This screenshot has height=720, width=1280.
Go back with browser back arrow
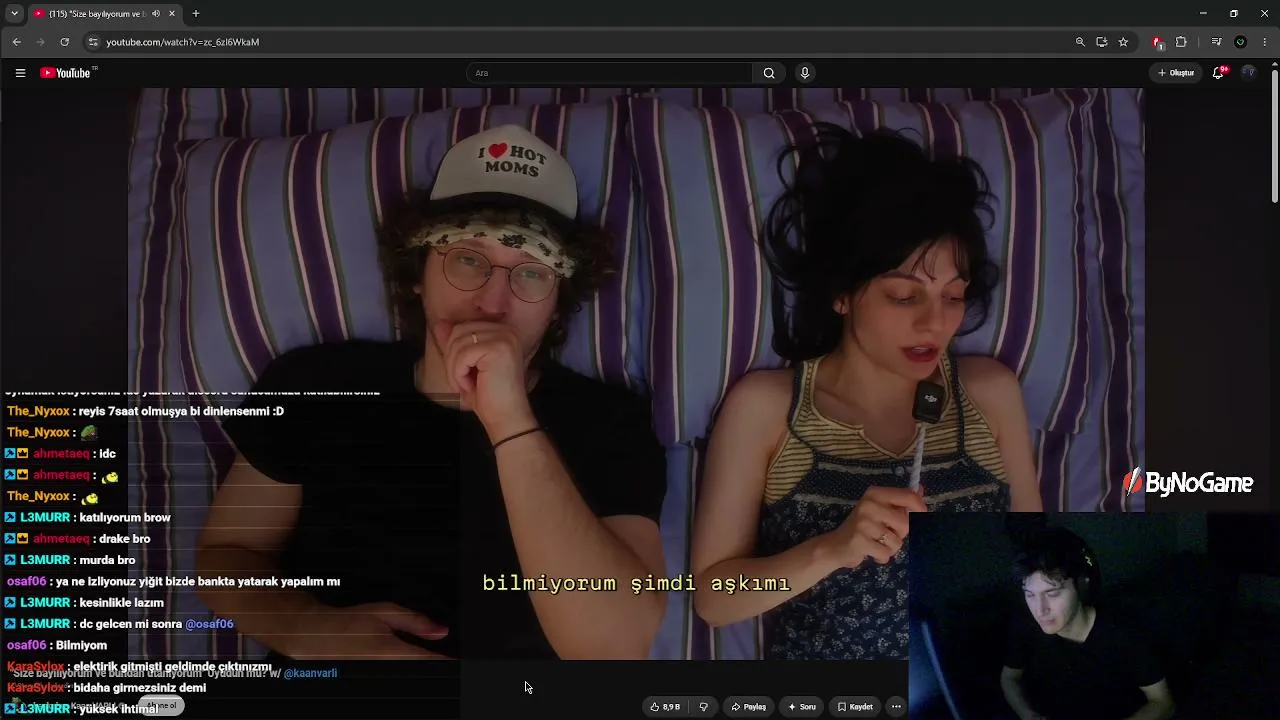[x=17, y=42]
